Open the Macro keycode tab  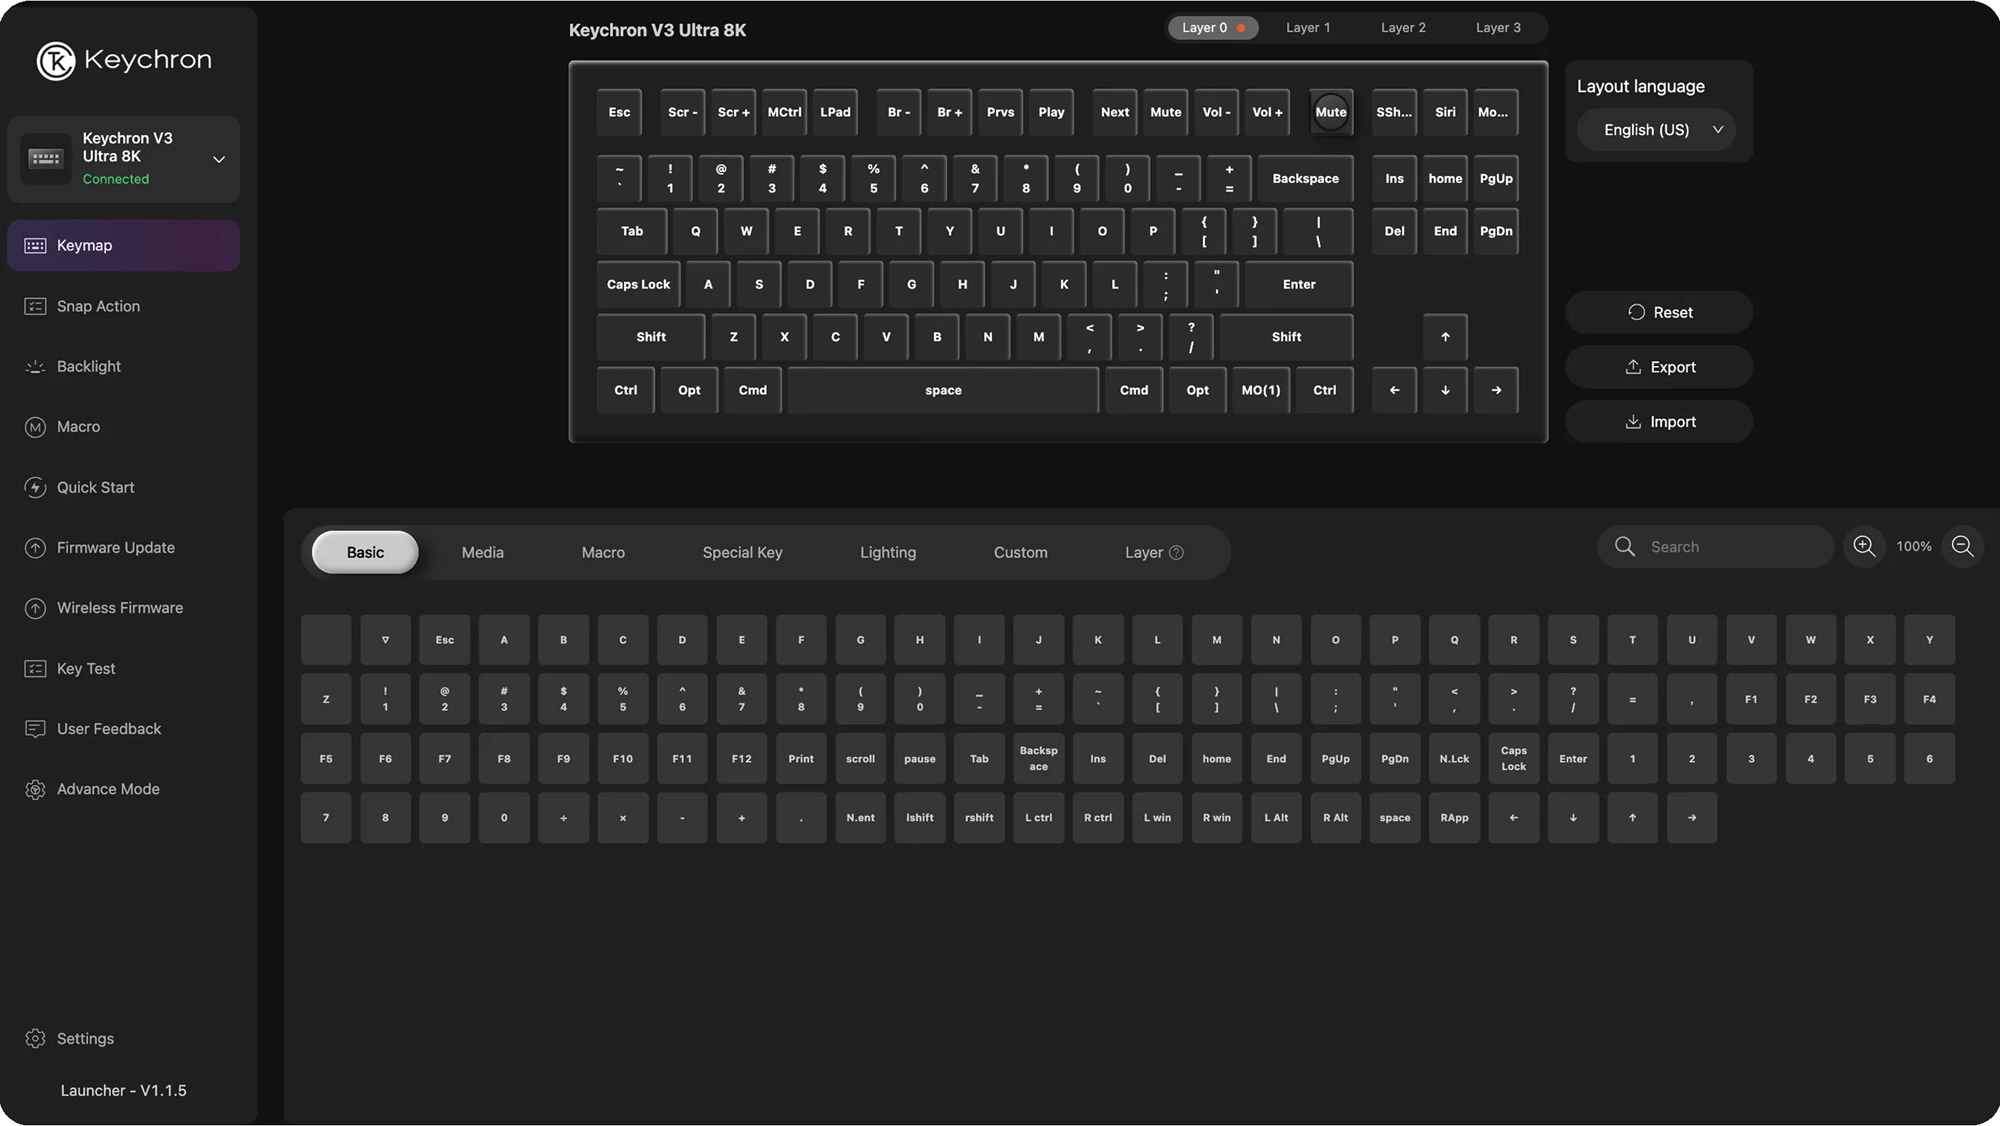coord(603,552)
